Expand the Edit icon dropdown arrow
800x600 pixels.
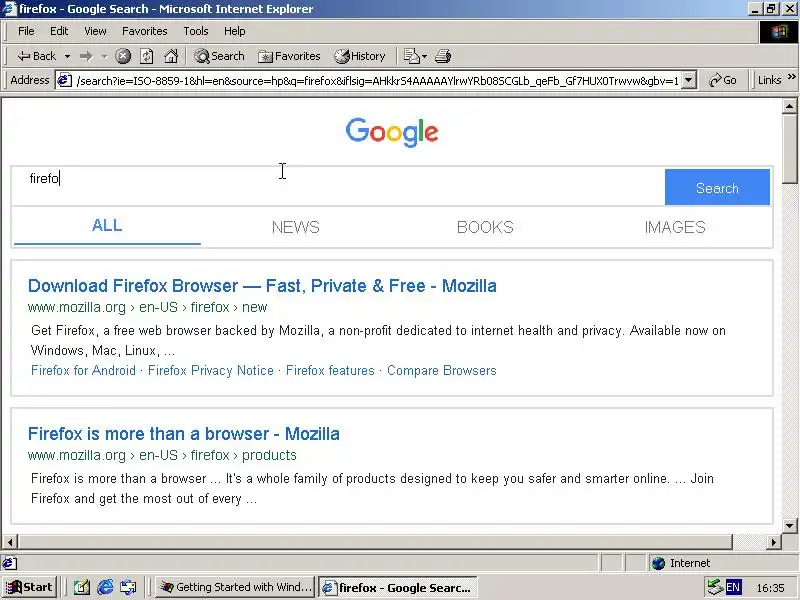[x=424, y=57]
